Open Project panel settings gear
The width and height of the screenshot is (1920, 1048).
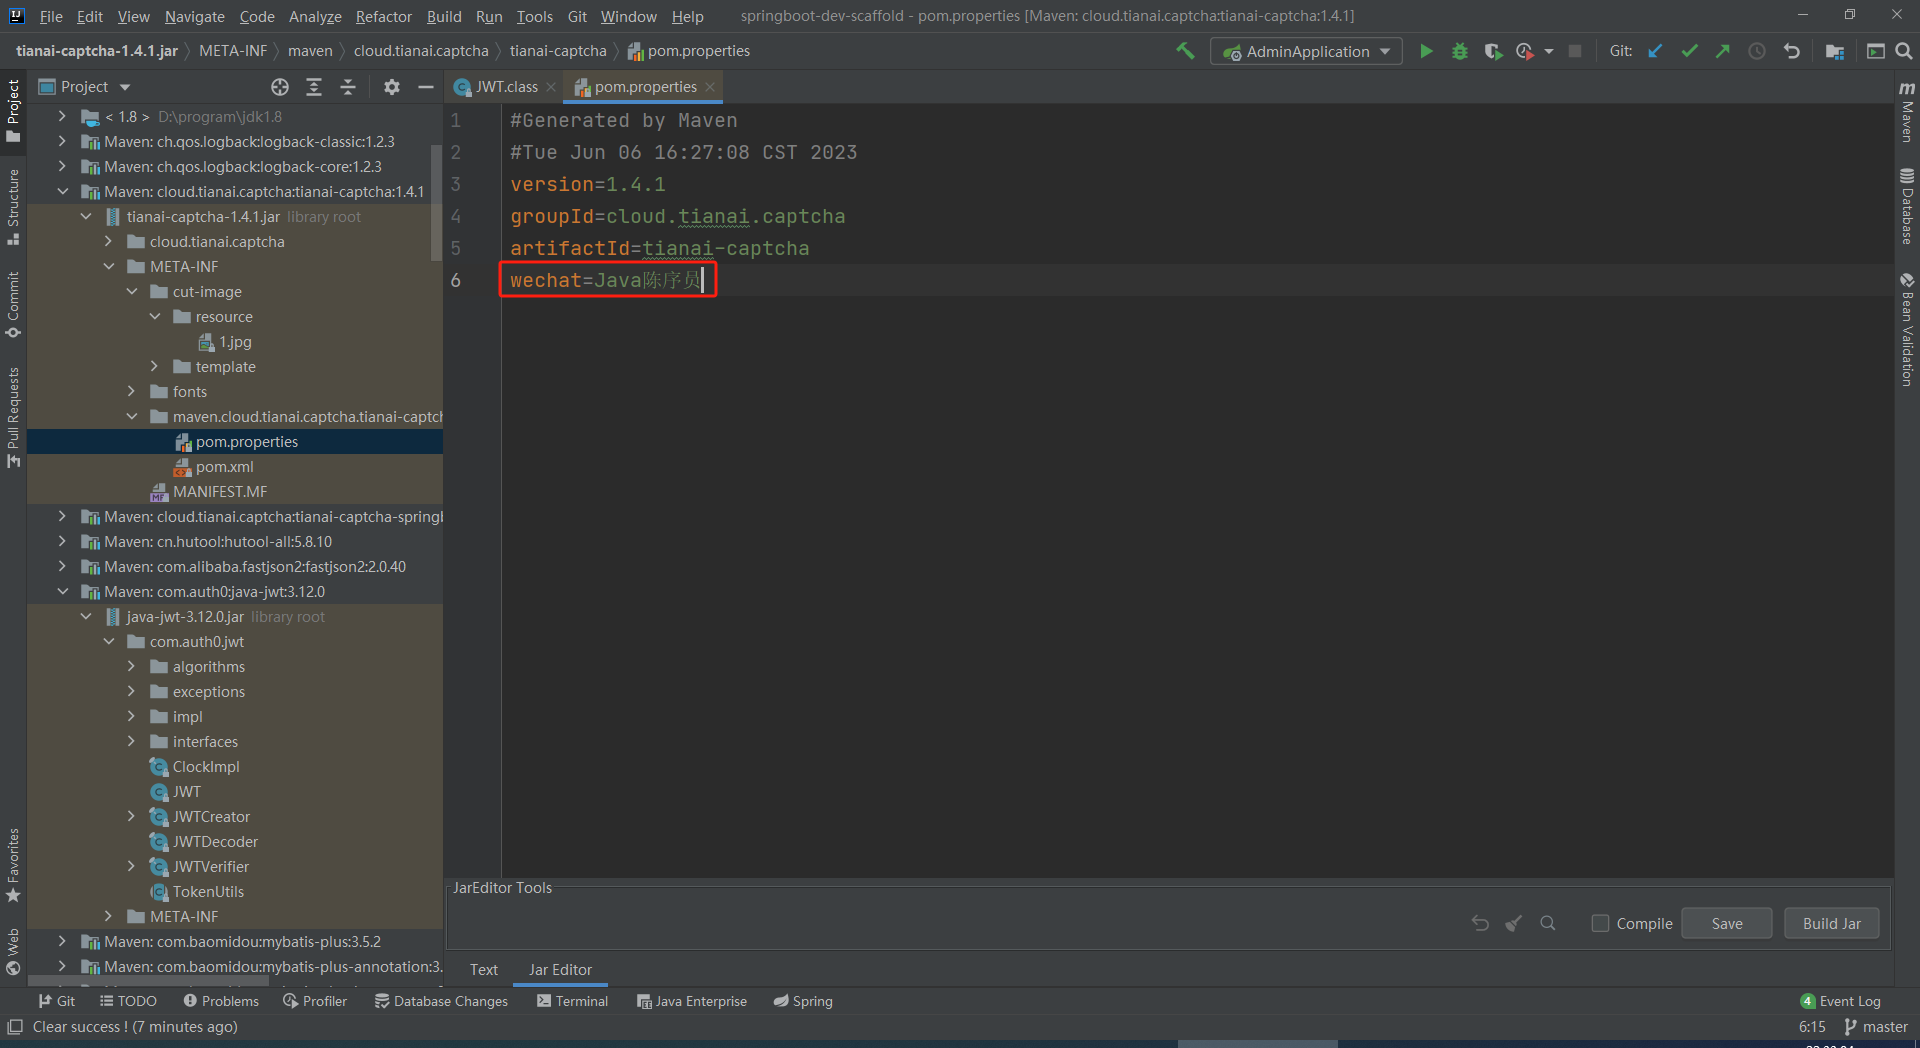pyautogui.click(x=392, y=87)
